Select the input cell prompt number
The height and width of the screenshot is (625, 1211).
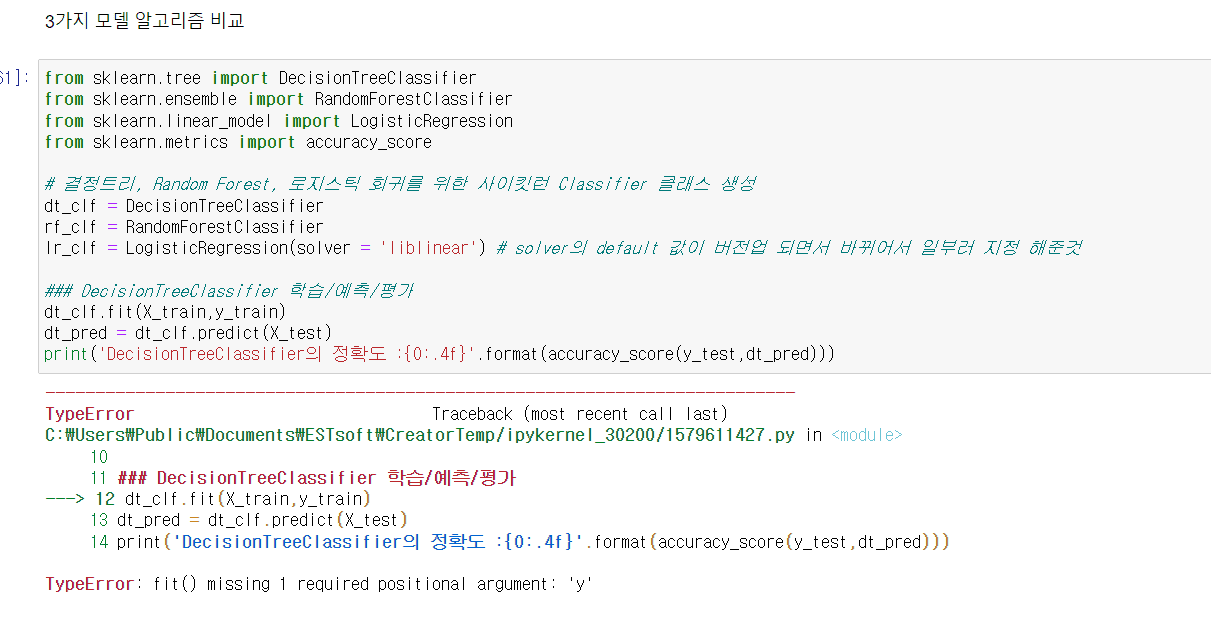tap(10, 78)
